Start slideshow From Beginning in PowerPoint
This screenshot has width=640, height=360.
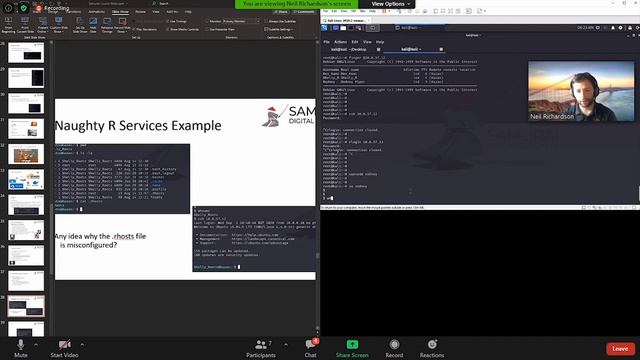[8, 24]
